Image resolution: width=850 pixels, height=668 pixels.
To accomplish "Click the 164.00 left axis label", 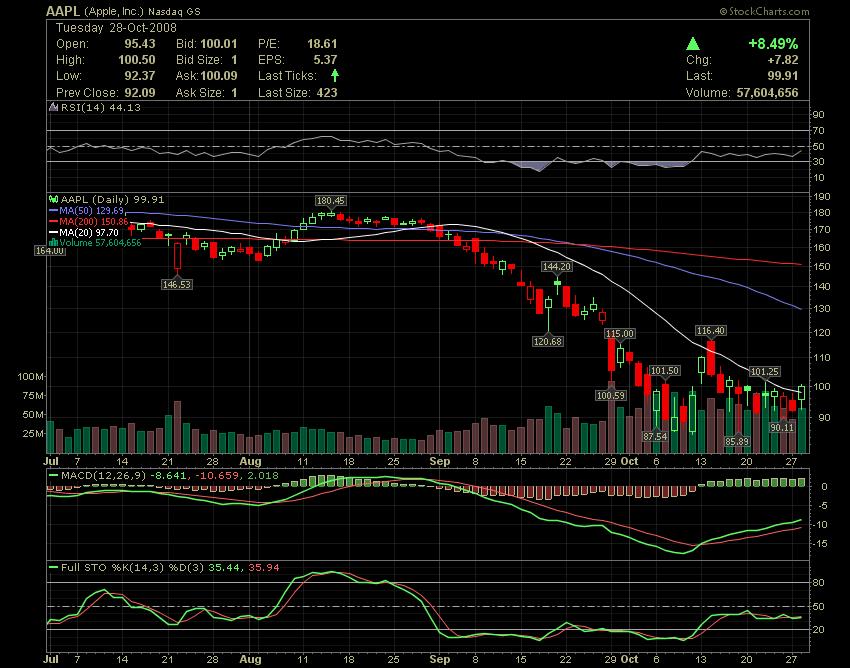I will pos(50,250).
